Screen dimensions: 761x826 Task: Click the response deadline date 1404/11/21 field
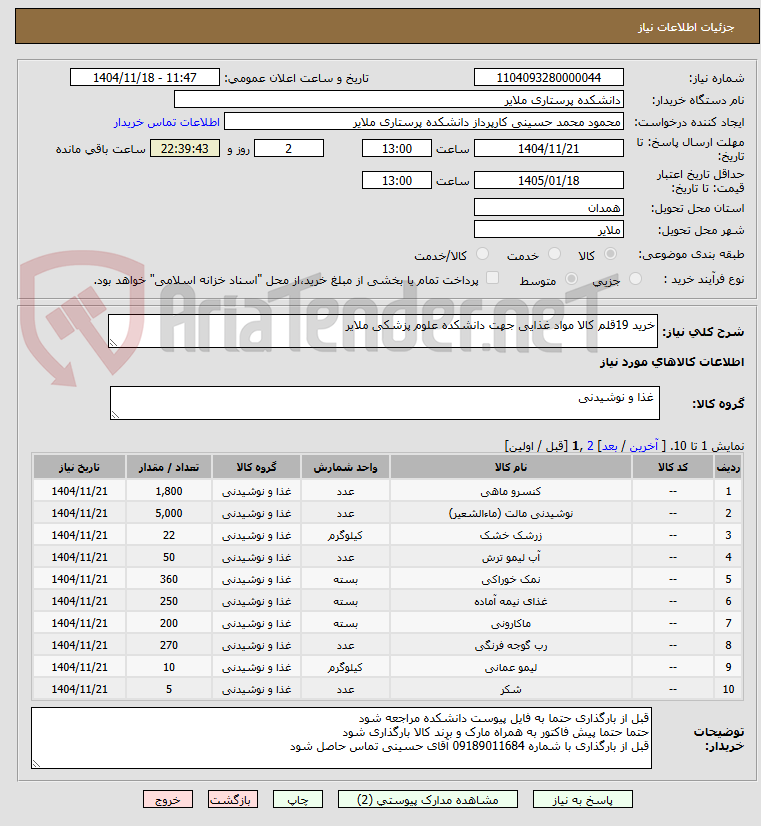[x=549, y=149]
